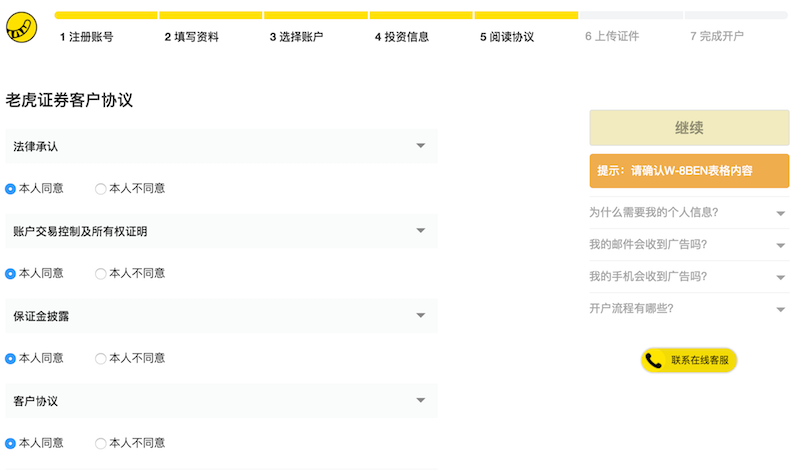Select 本人不同意 under 保证金披露
Screen dimensions: 800x470
pyautogui.click(x=101, y=359)
